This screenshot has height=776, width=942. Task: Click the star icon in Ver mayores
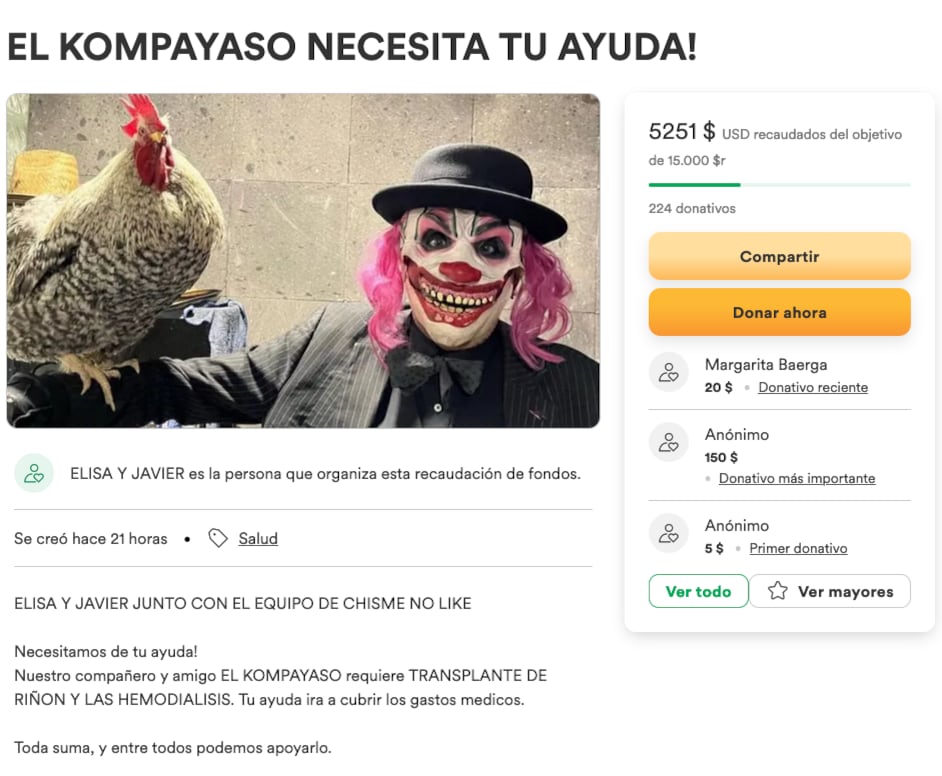pyautogui.click(x=777, y=591)
